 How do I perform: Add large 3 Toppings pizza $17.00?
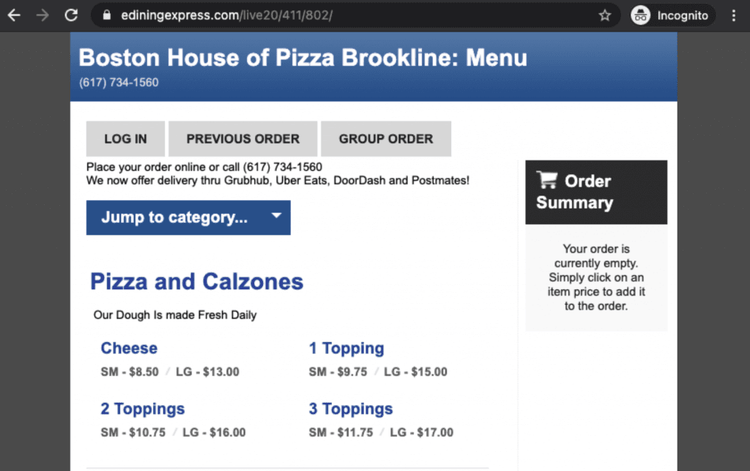tap(421, 433)
